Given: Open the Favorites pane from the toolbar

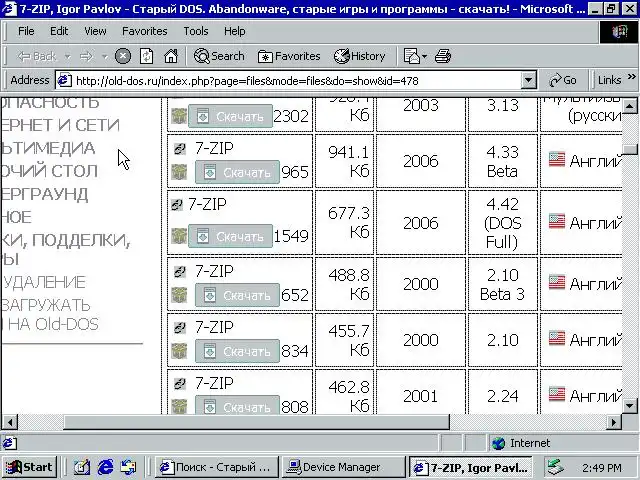Looking at the screenshot, I should (x=289, y=56).
